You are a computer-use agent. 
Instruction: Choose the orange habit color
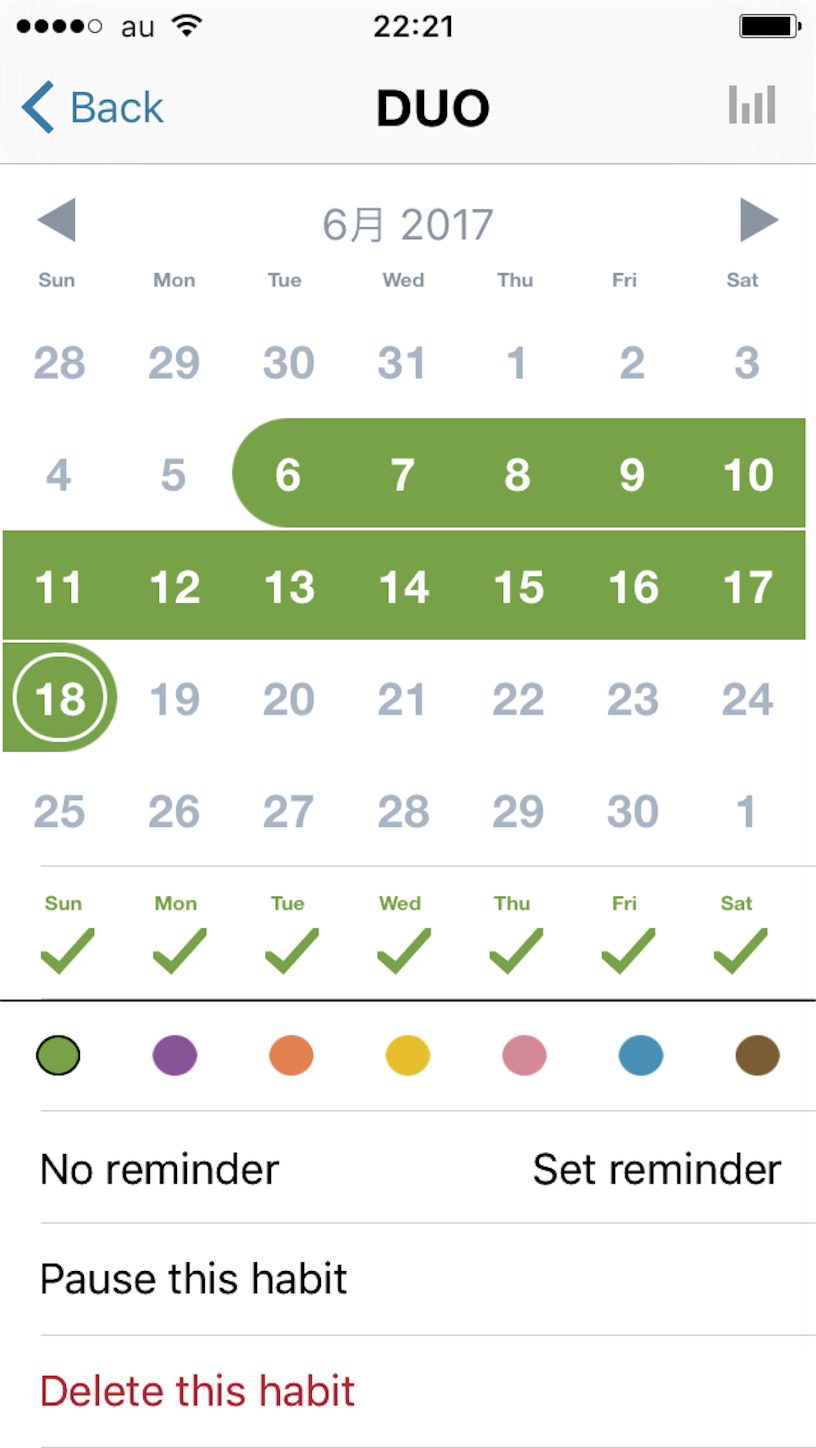[291, 1055]
